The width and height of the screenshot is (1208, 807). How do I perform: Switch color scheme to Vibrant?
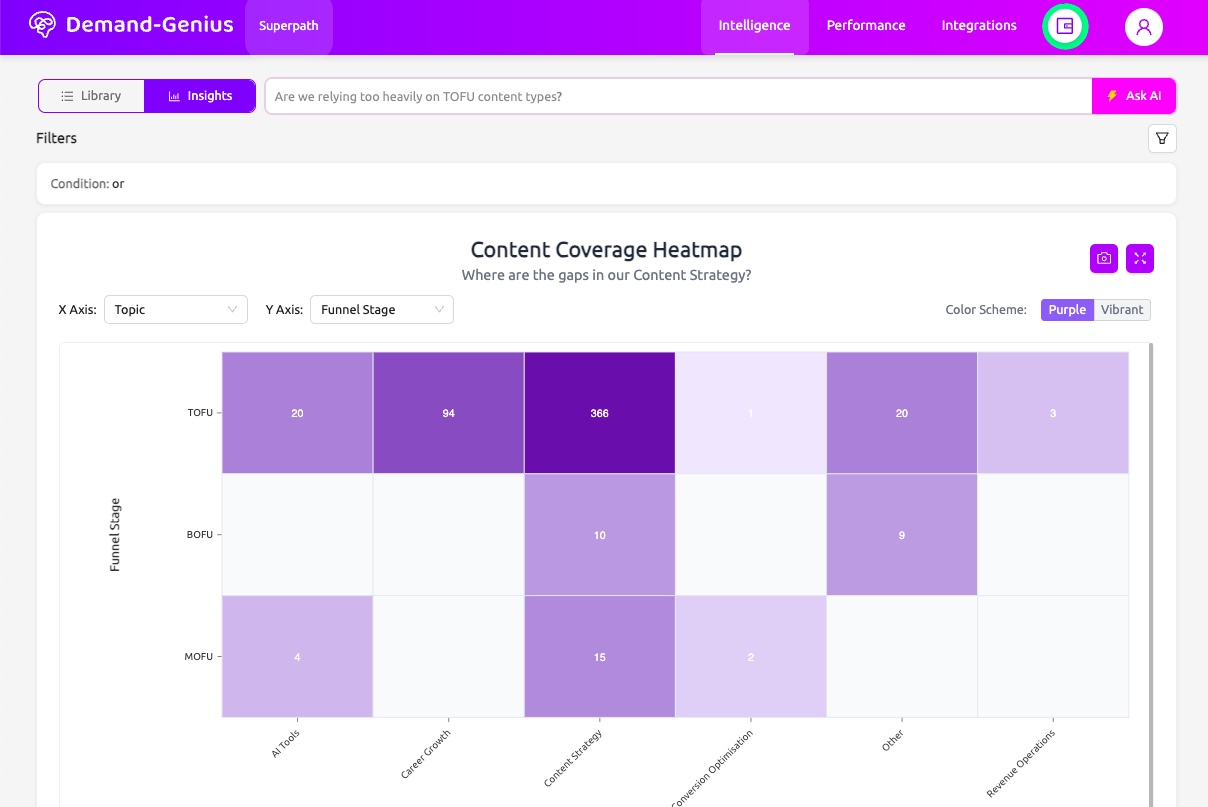point(1121,309)
